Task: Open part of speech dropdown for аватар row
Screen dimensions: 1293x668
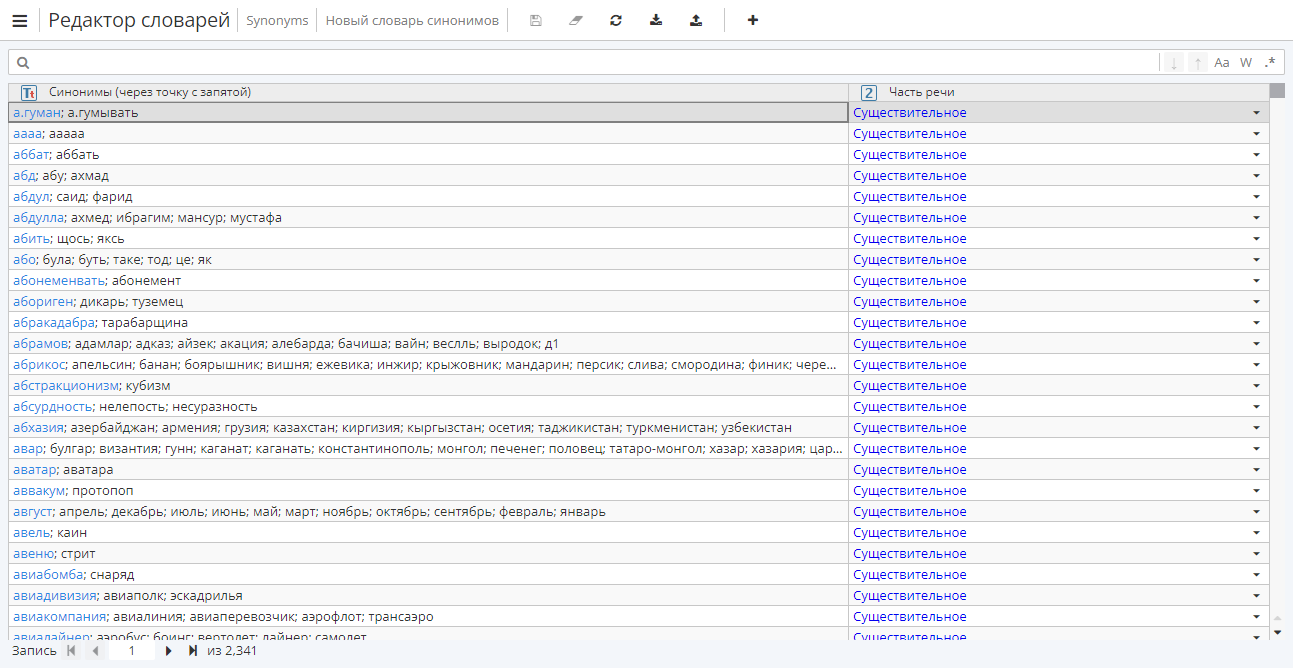Action: point(1257,470)
